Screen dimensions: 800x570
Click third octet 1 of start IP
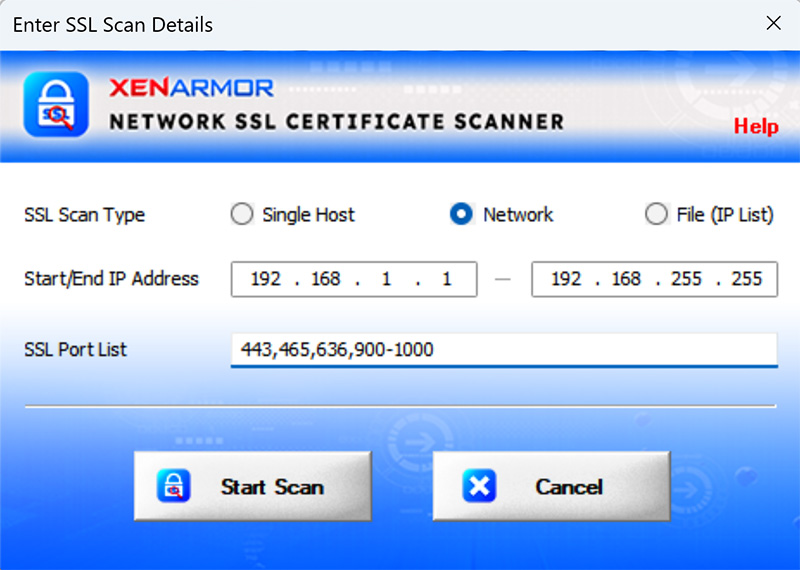pos(386,279)
